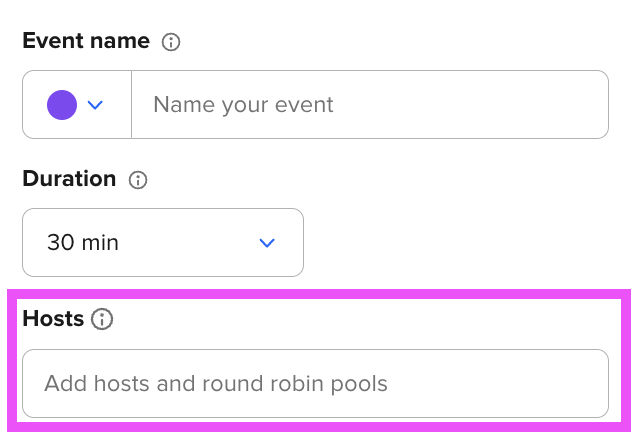Expand the event color chevron
The image size is (640, 436).
[x=95, y=105]
